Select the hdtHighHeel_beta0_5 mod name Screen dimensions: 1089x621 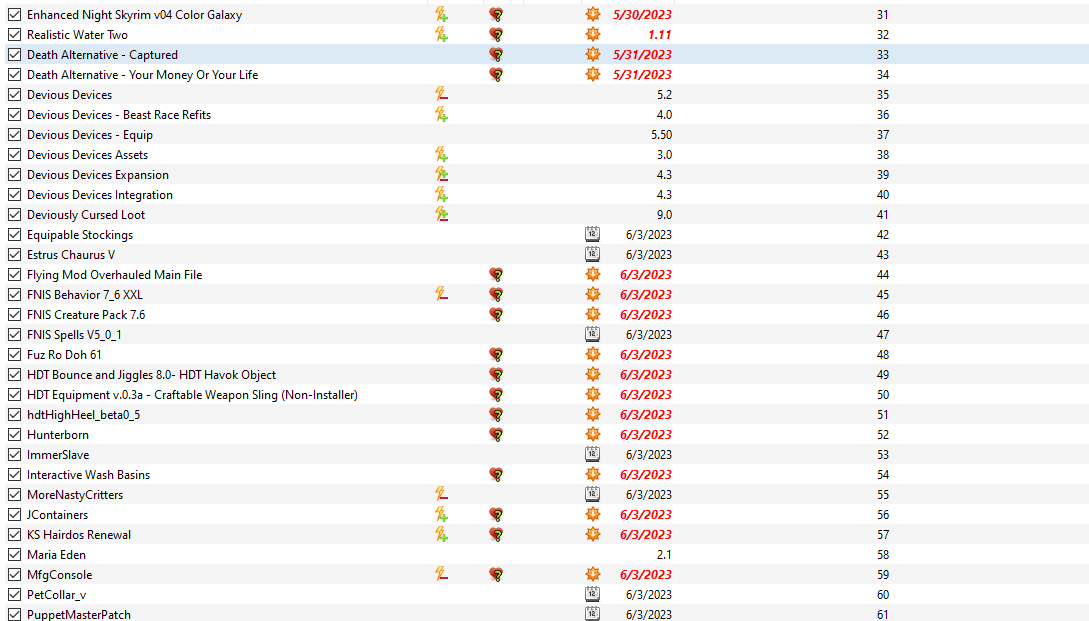(83, 415)
